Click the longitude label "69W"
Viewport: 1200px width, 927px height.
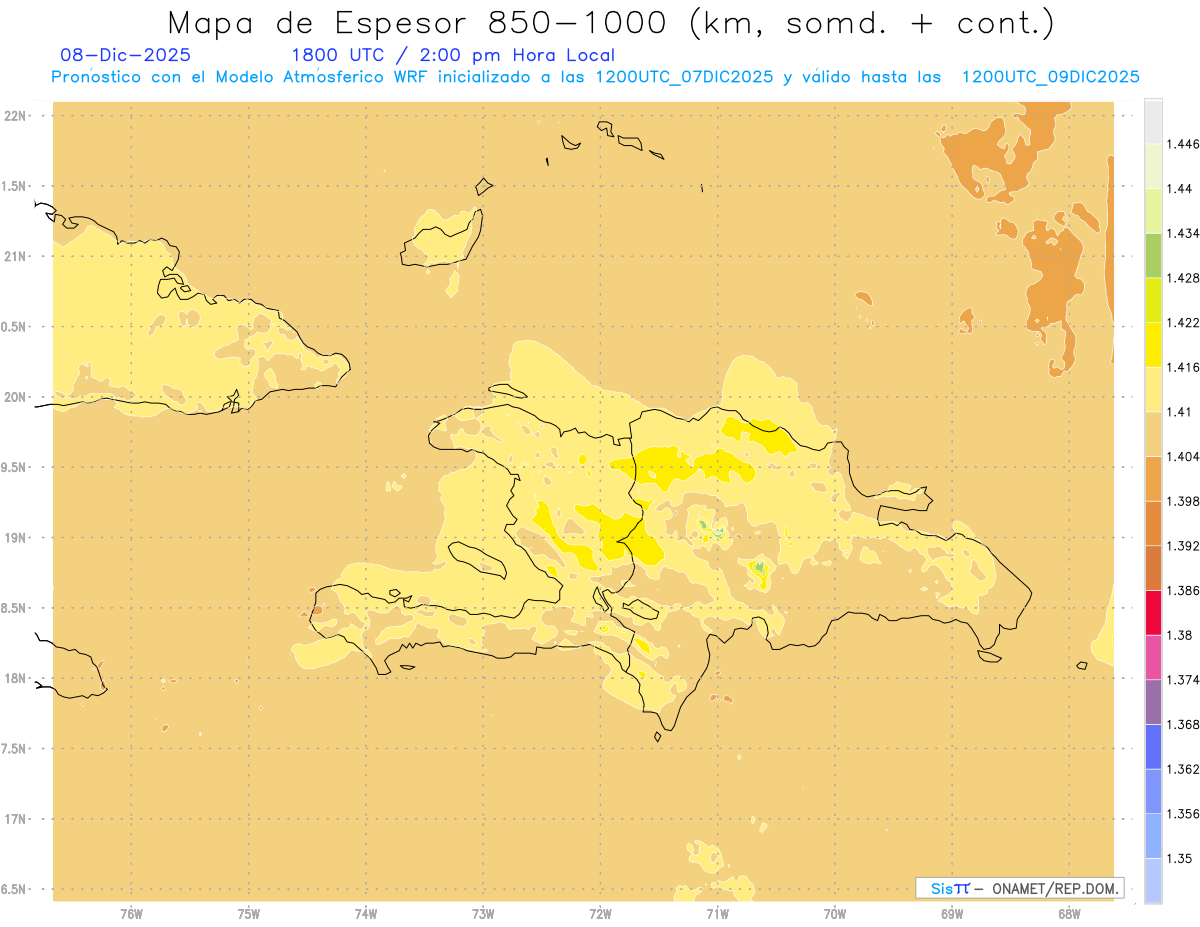pos(952,913)
